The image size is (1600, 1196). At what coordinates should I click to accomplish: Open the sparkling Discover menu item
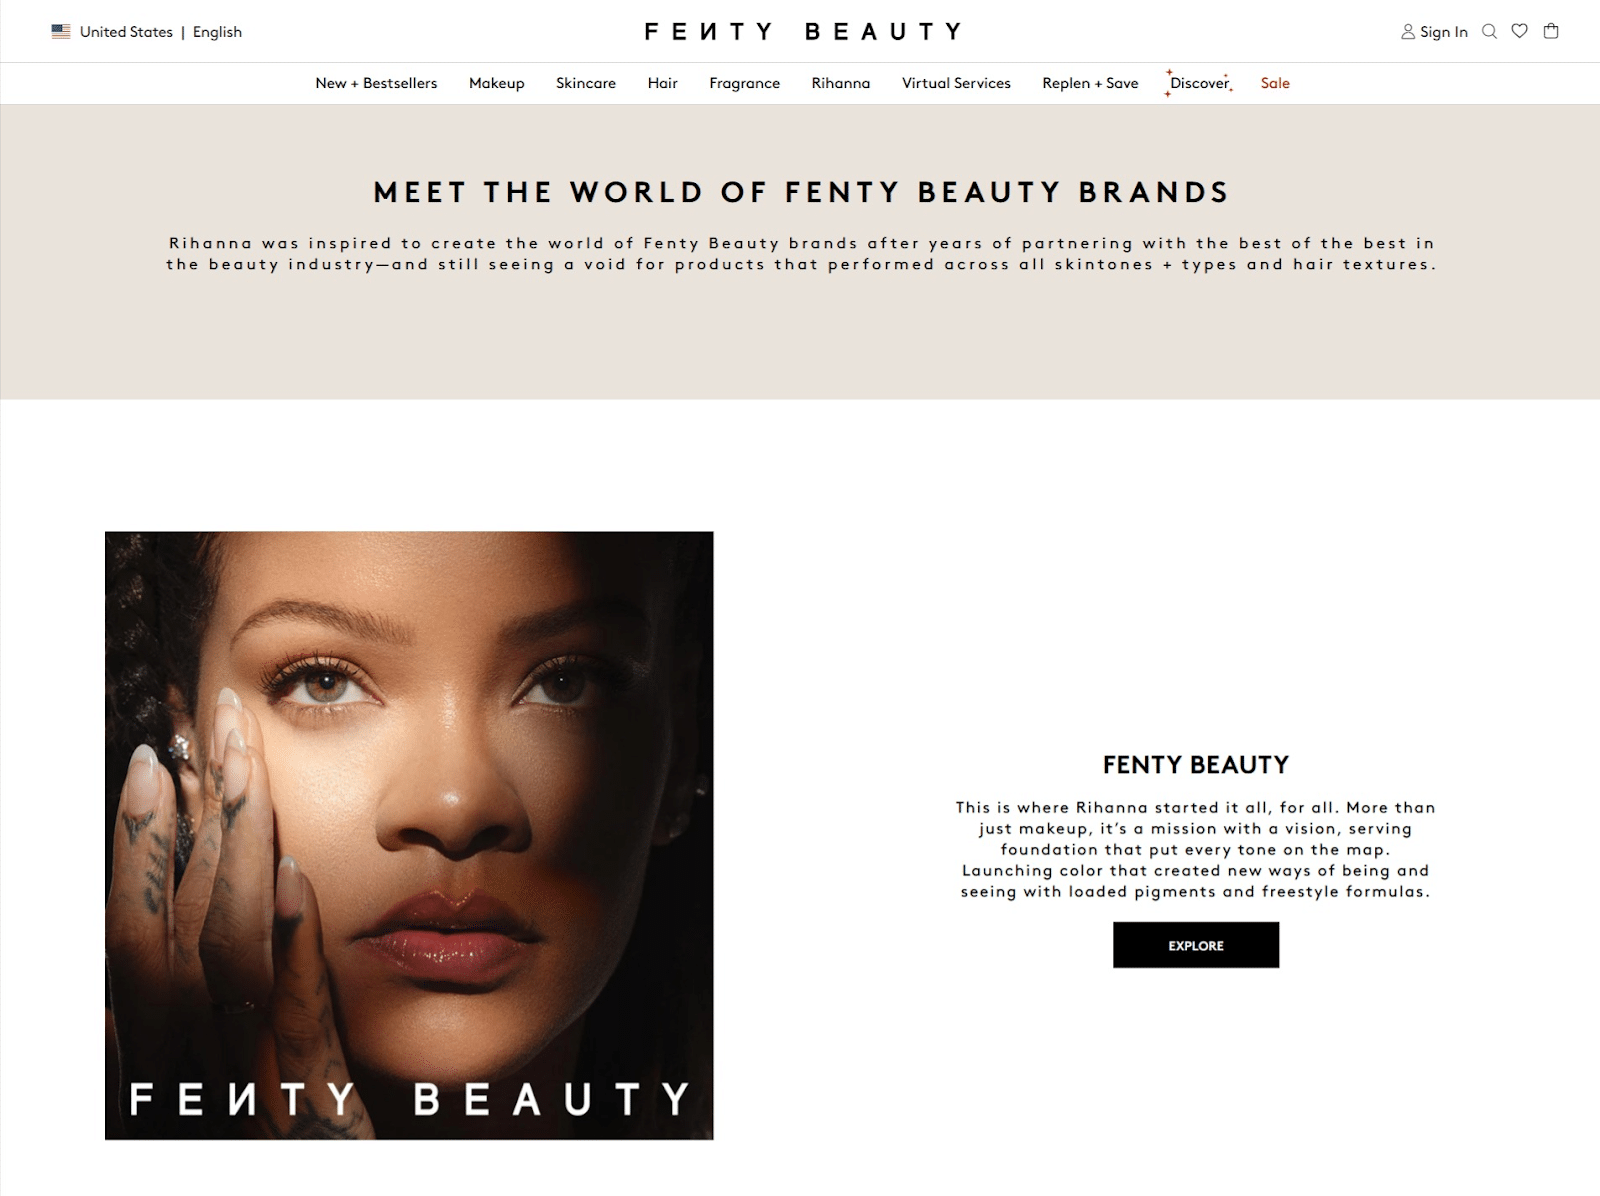pyautogui.click(x=1199, y=83)
